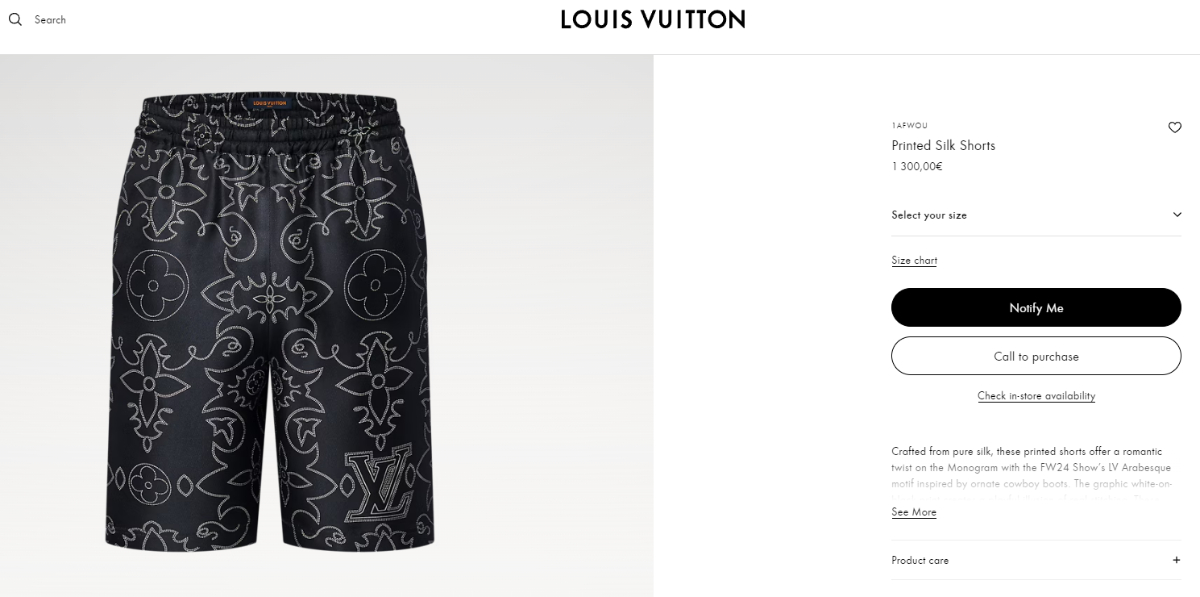Image resolution: width=1200 pixels, height=597 pixels.
Task: Click the magnifying glass search icon
Action: tap(15, 19)
